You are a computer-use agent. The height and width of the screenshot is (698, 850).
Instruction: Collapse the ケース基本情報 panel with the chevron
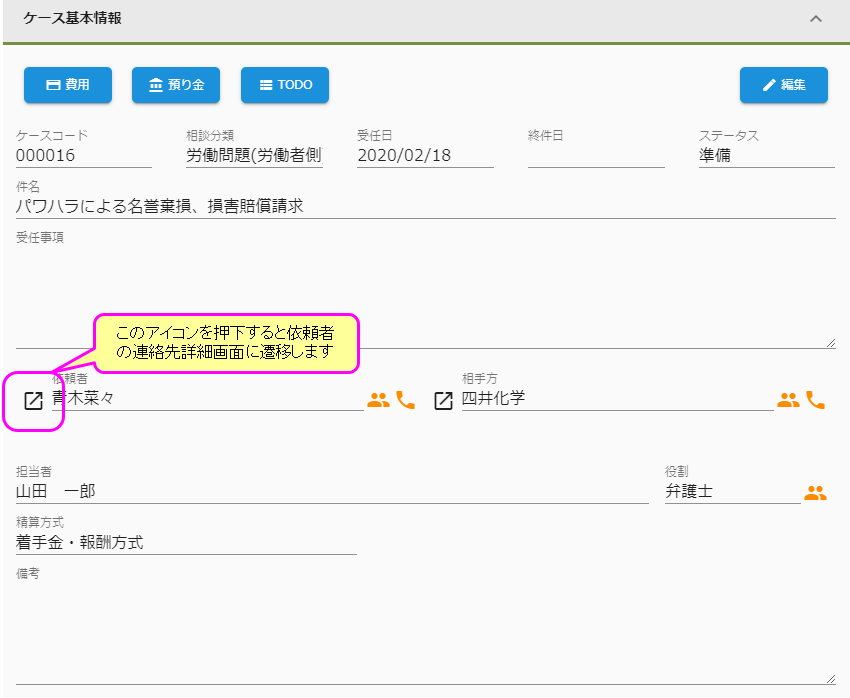coord(816,18)
